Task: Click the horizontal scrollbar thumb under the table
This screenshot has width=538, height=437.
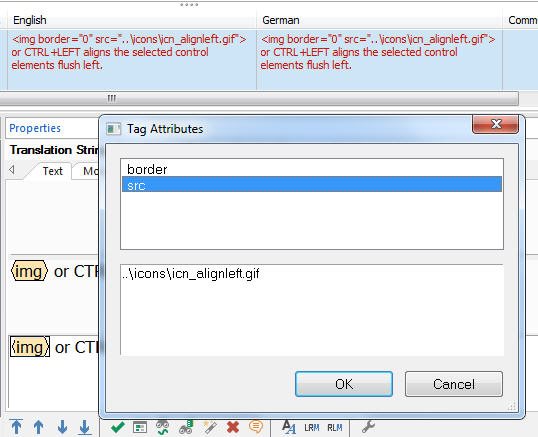Action: (x=259, y=98)
